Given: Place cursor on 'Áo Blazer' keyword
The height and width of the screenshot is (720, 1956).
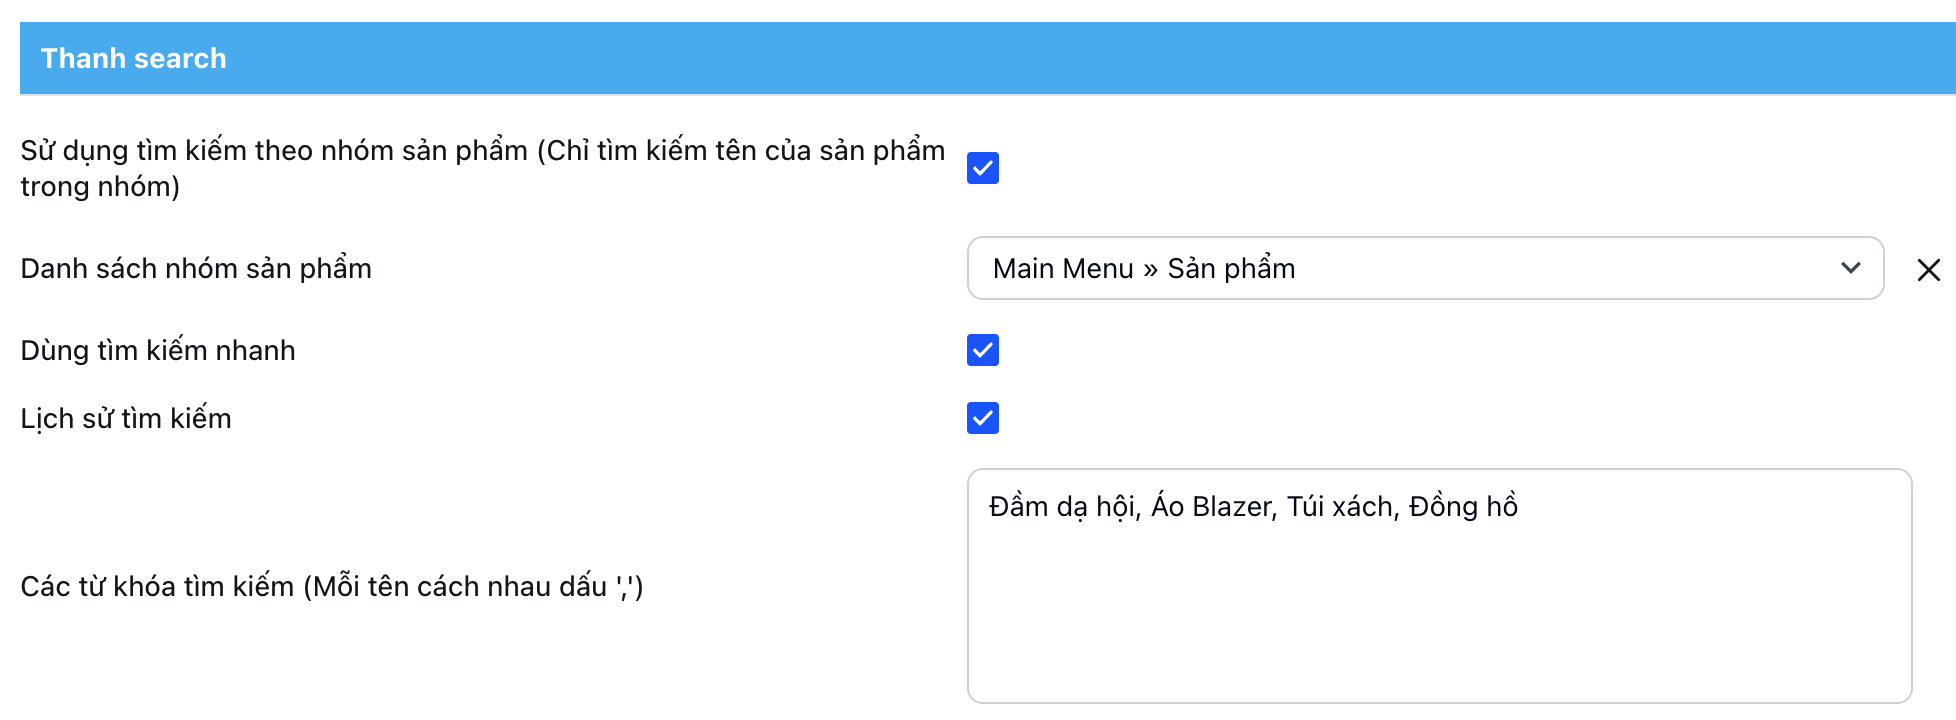Looking at the screenshot, I should (x=1213, y=507).
